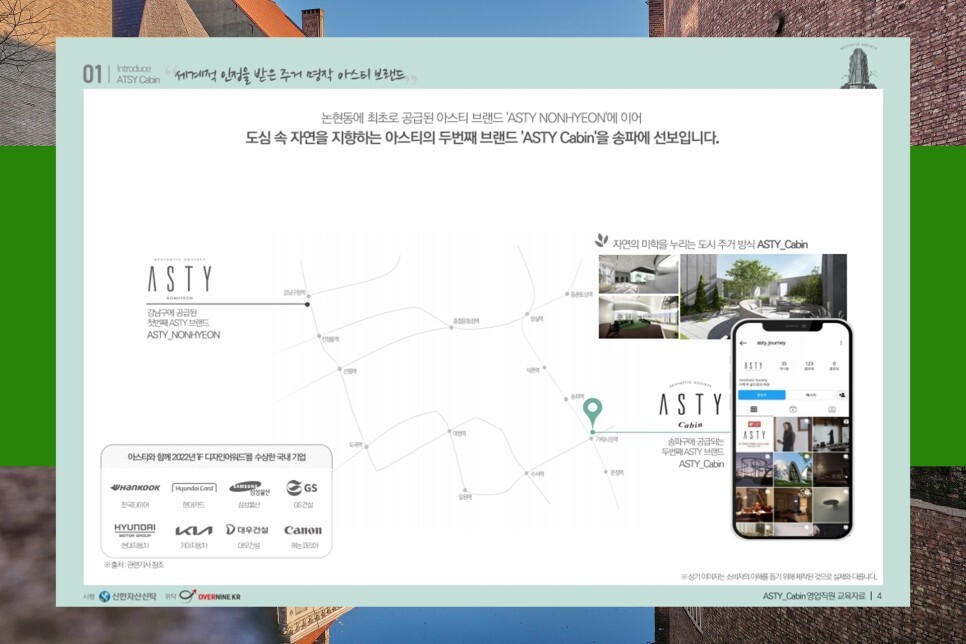Click the subtitle line mentioning 'ASTY NONHYEON'
The height and width of the screenshot is (644, 966).
point(482,117)
